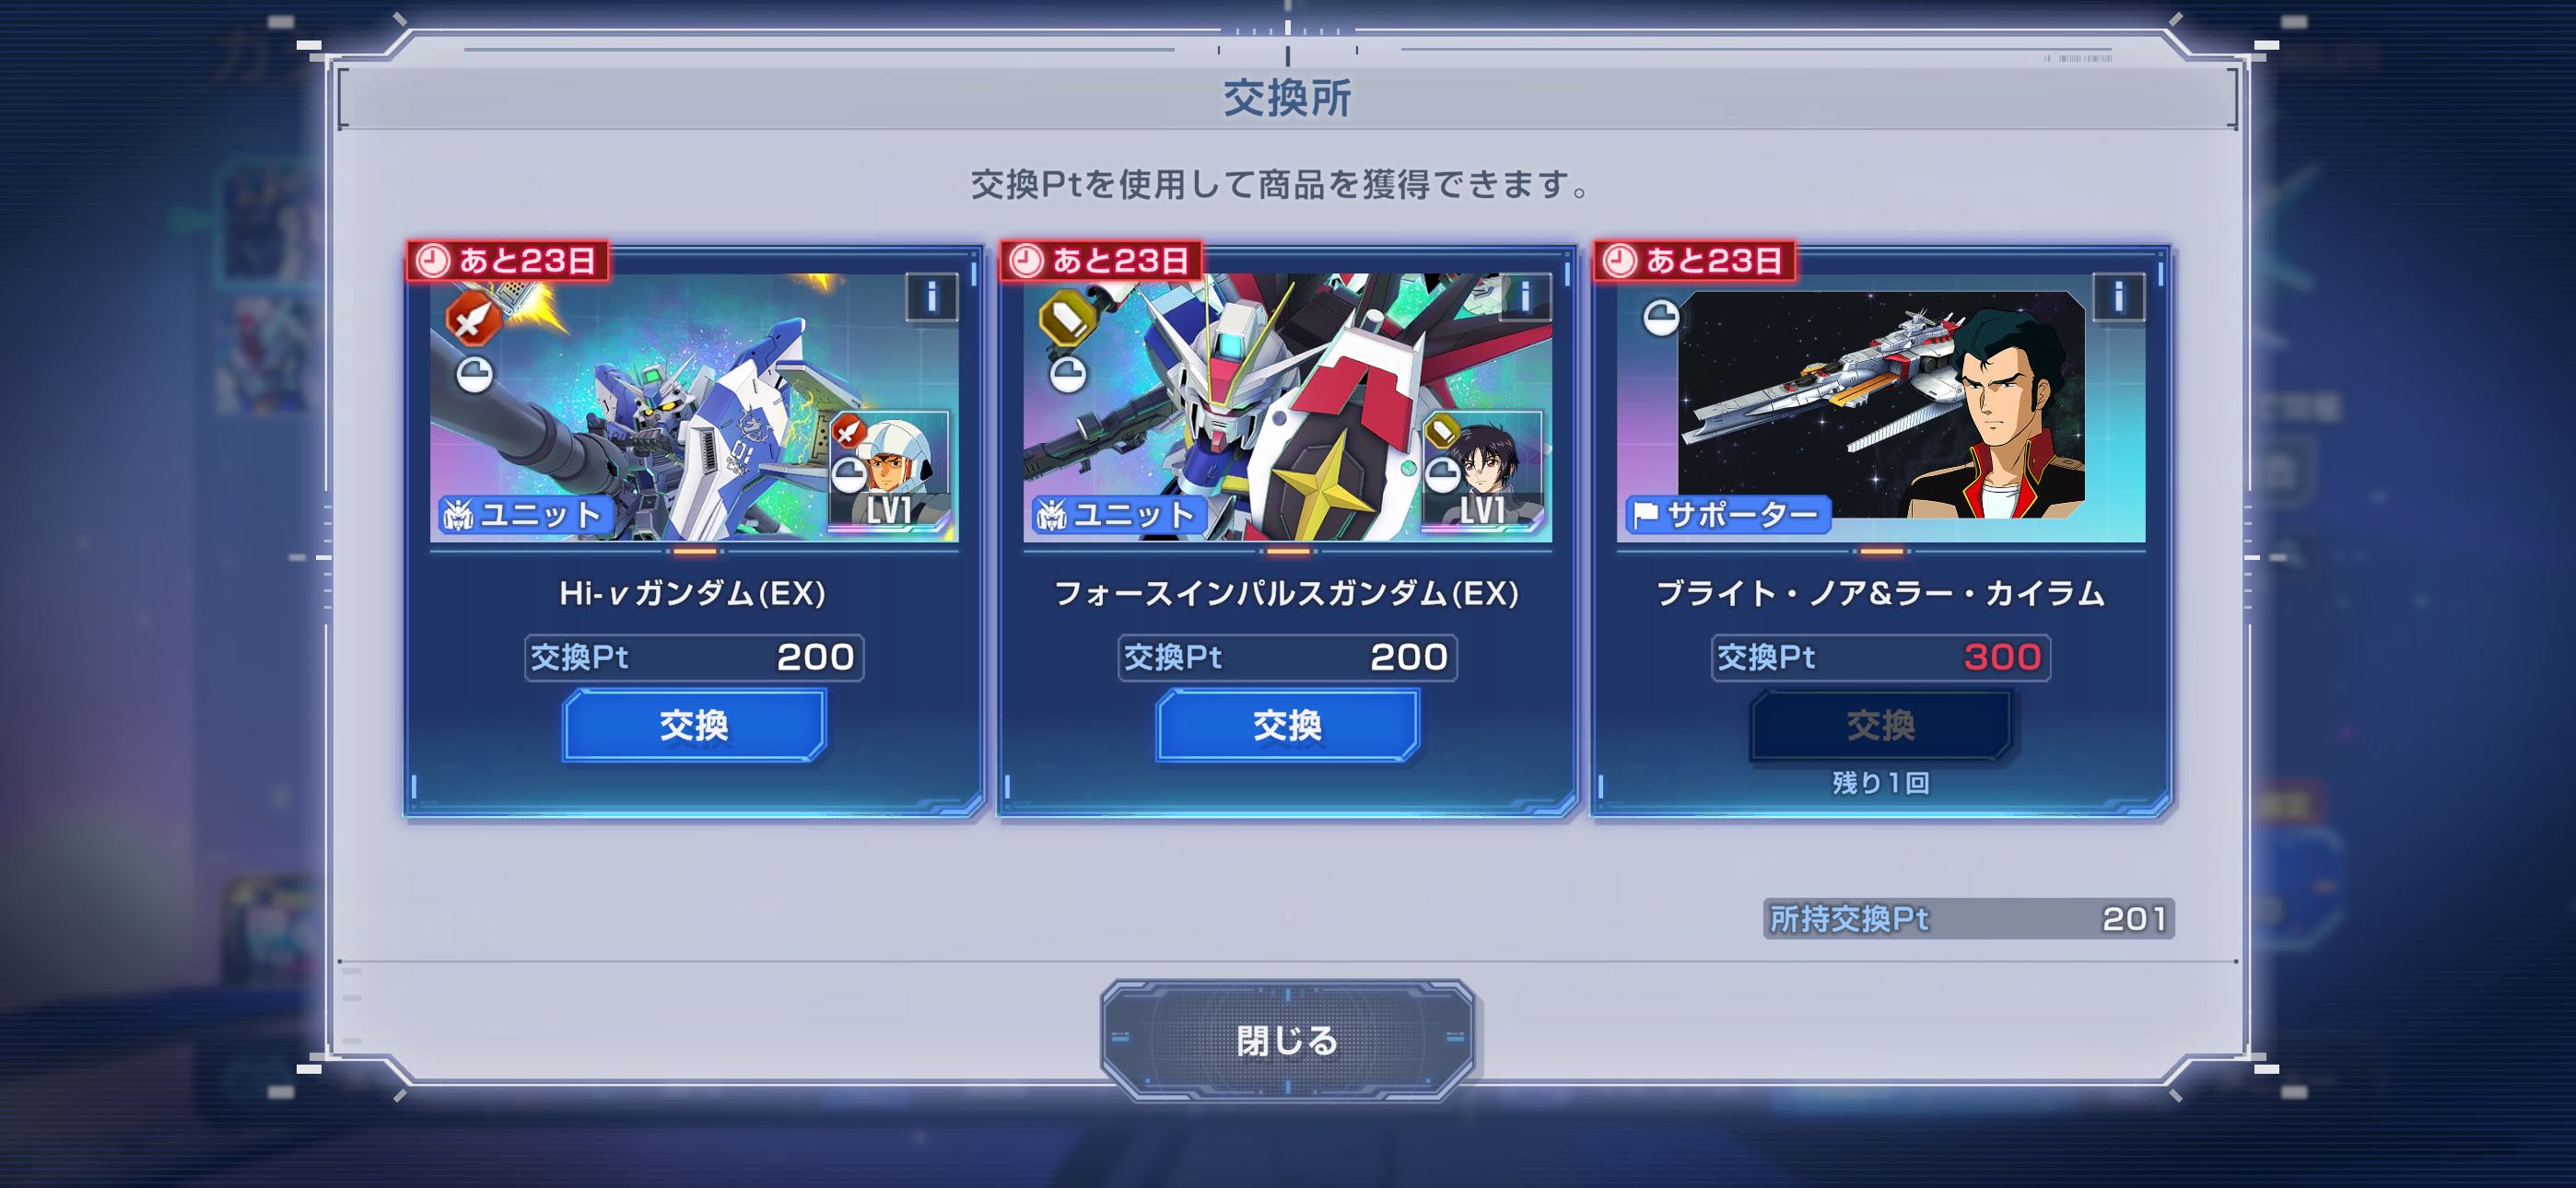Click the clock icon on first card's timer
This screenshot has height=1188, width=2576.
tap(433, 261)
